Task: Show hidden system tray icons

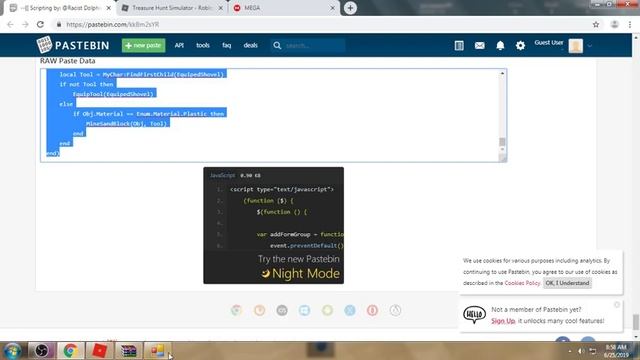Action: (570, 351)
